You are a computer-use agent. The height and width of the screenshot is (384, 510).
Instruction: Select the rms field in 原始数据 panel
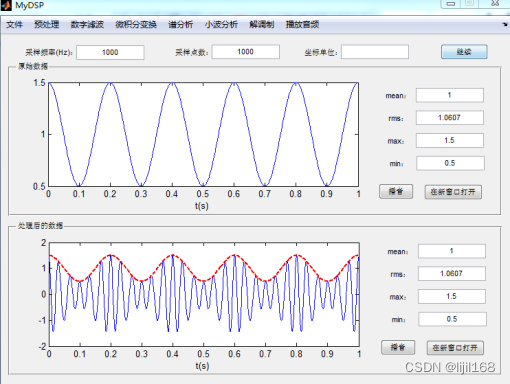pos(450,118)
